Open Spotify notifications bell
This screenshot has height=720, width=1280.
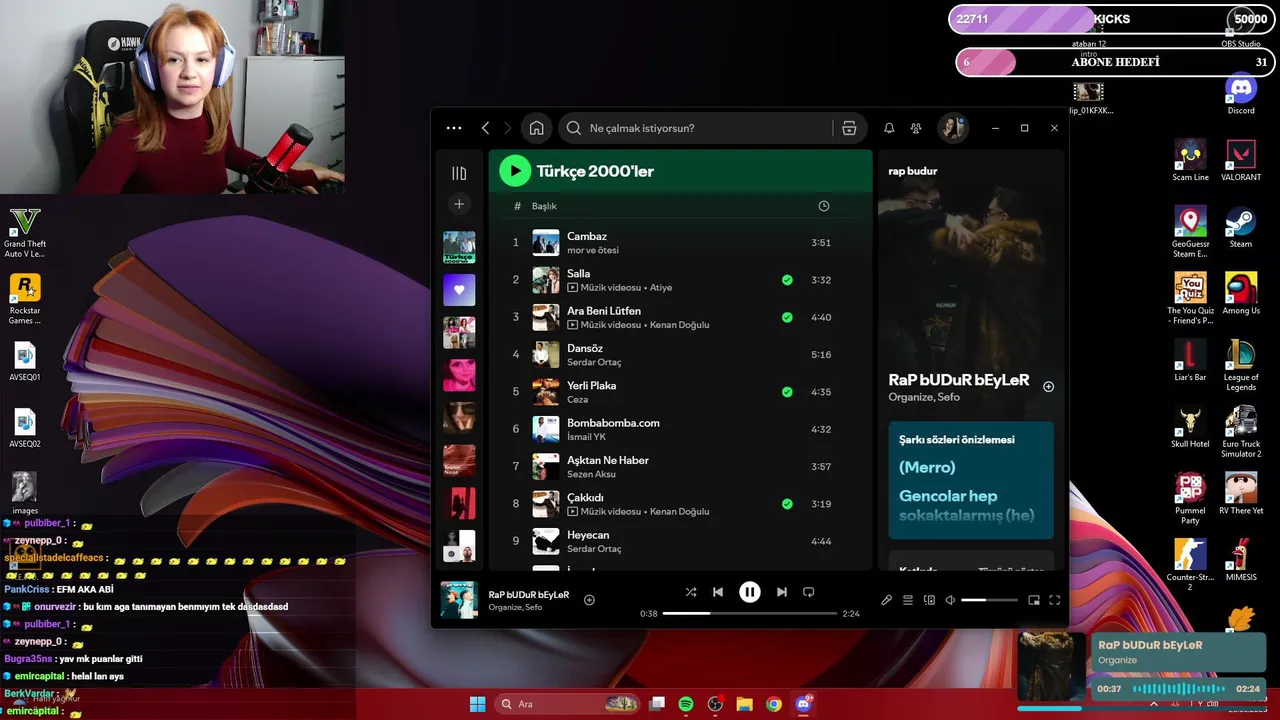point(889,128)
